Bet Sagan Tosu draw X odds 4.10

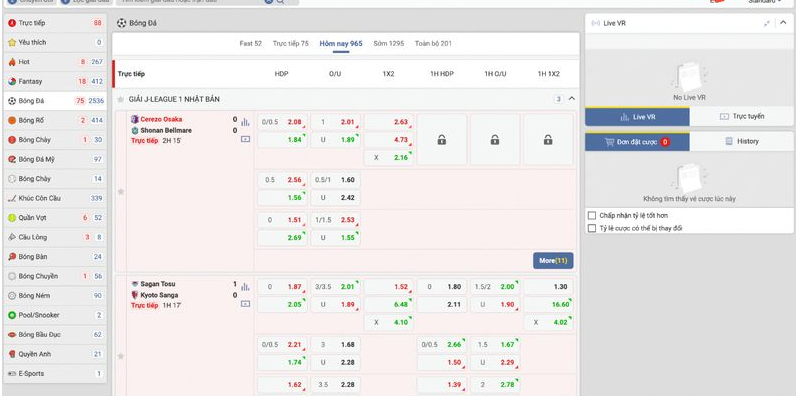point(388,322)
